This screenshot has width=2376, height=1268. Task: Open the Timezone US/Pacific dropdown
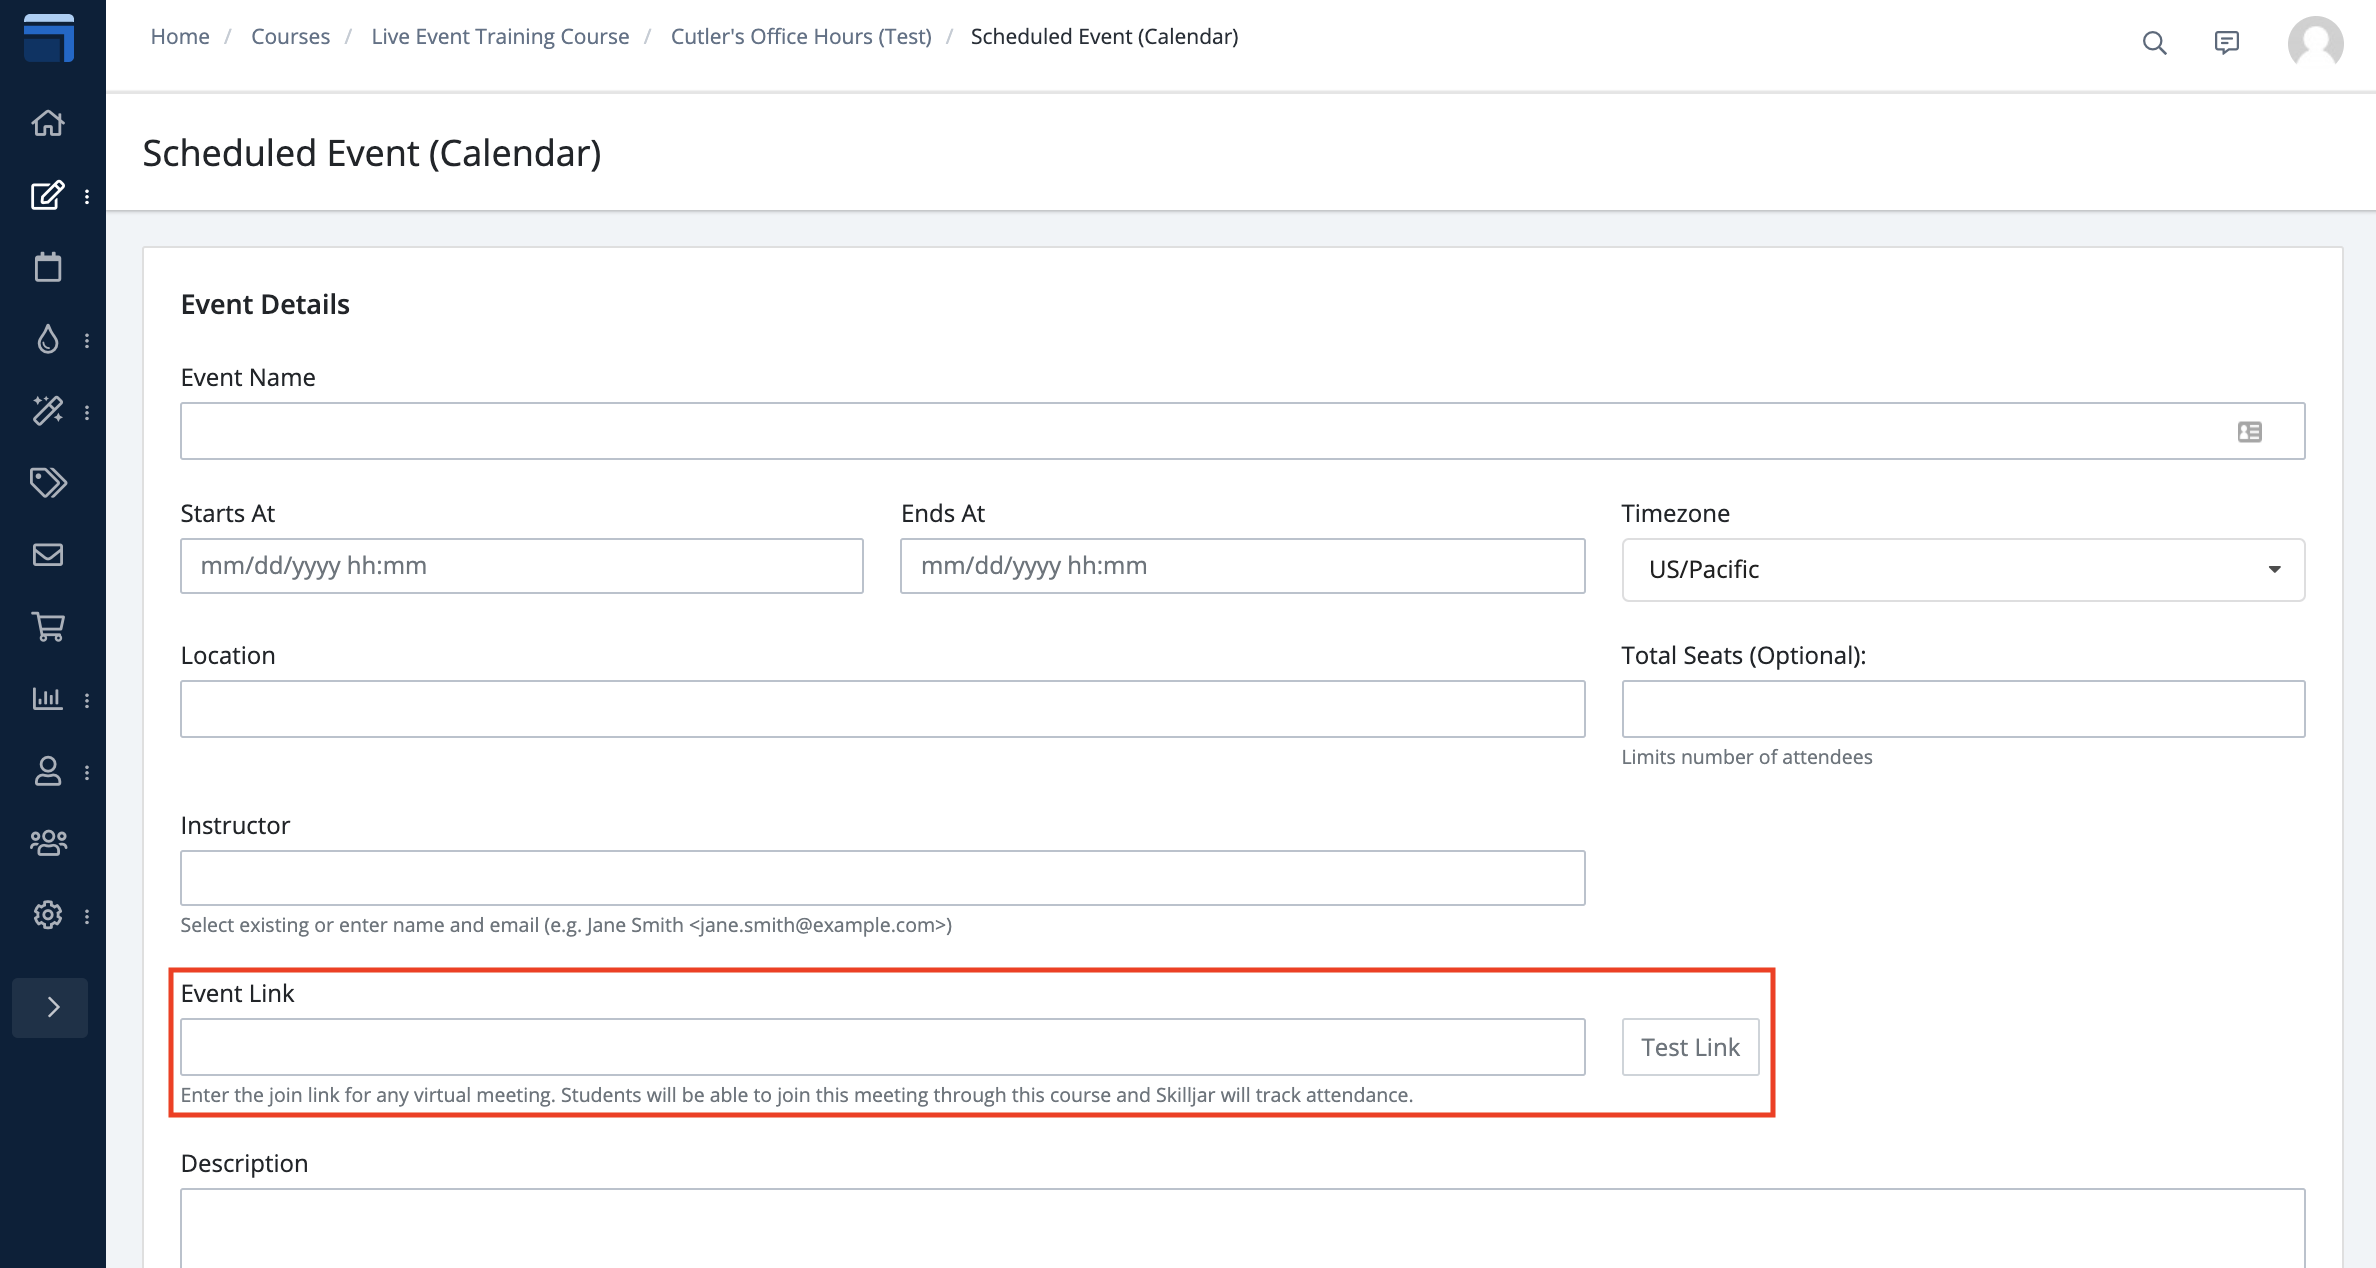[1963, 570]
